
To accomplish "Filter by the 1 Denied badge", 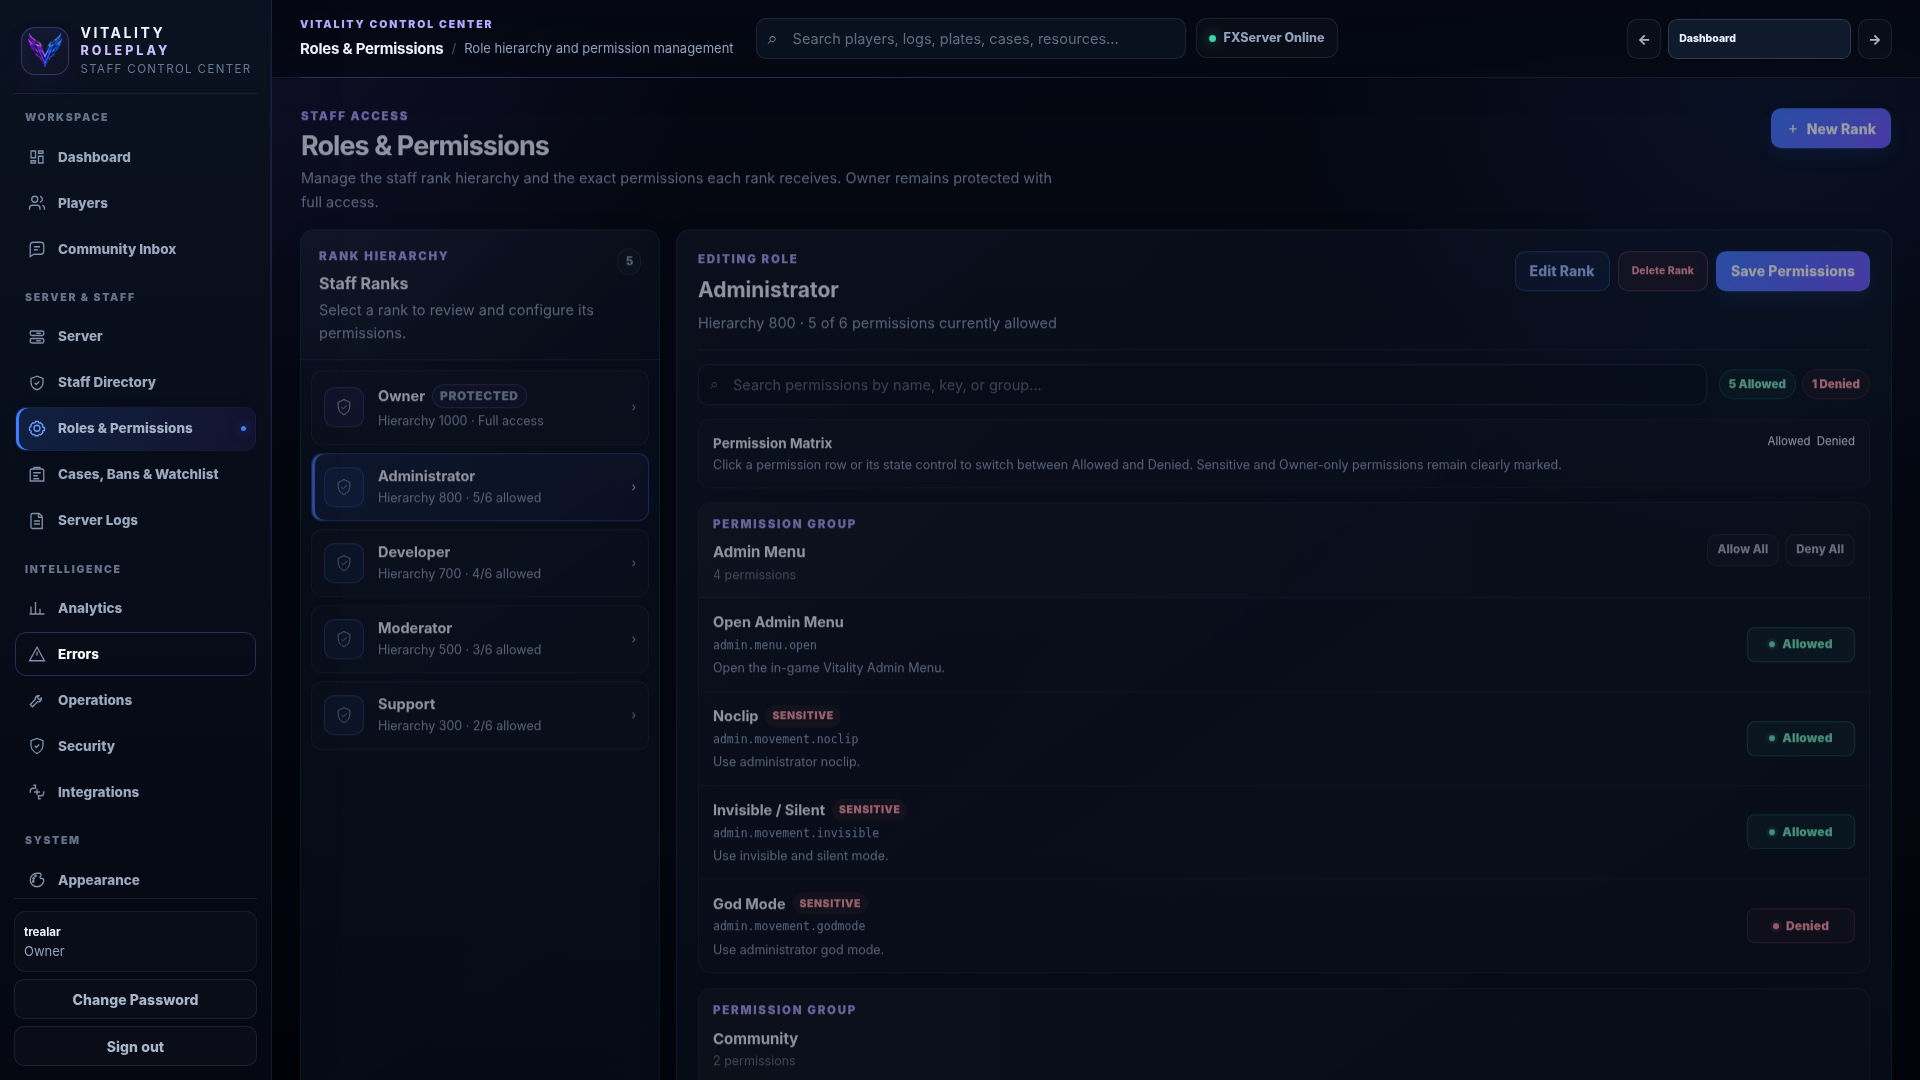I will [1835, 384].
